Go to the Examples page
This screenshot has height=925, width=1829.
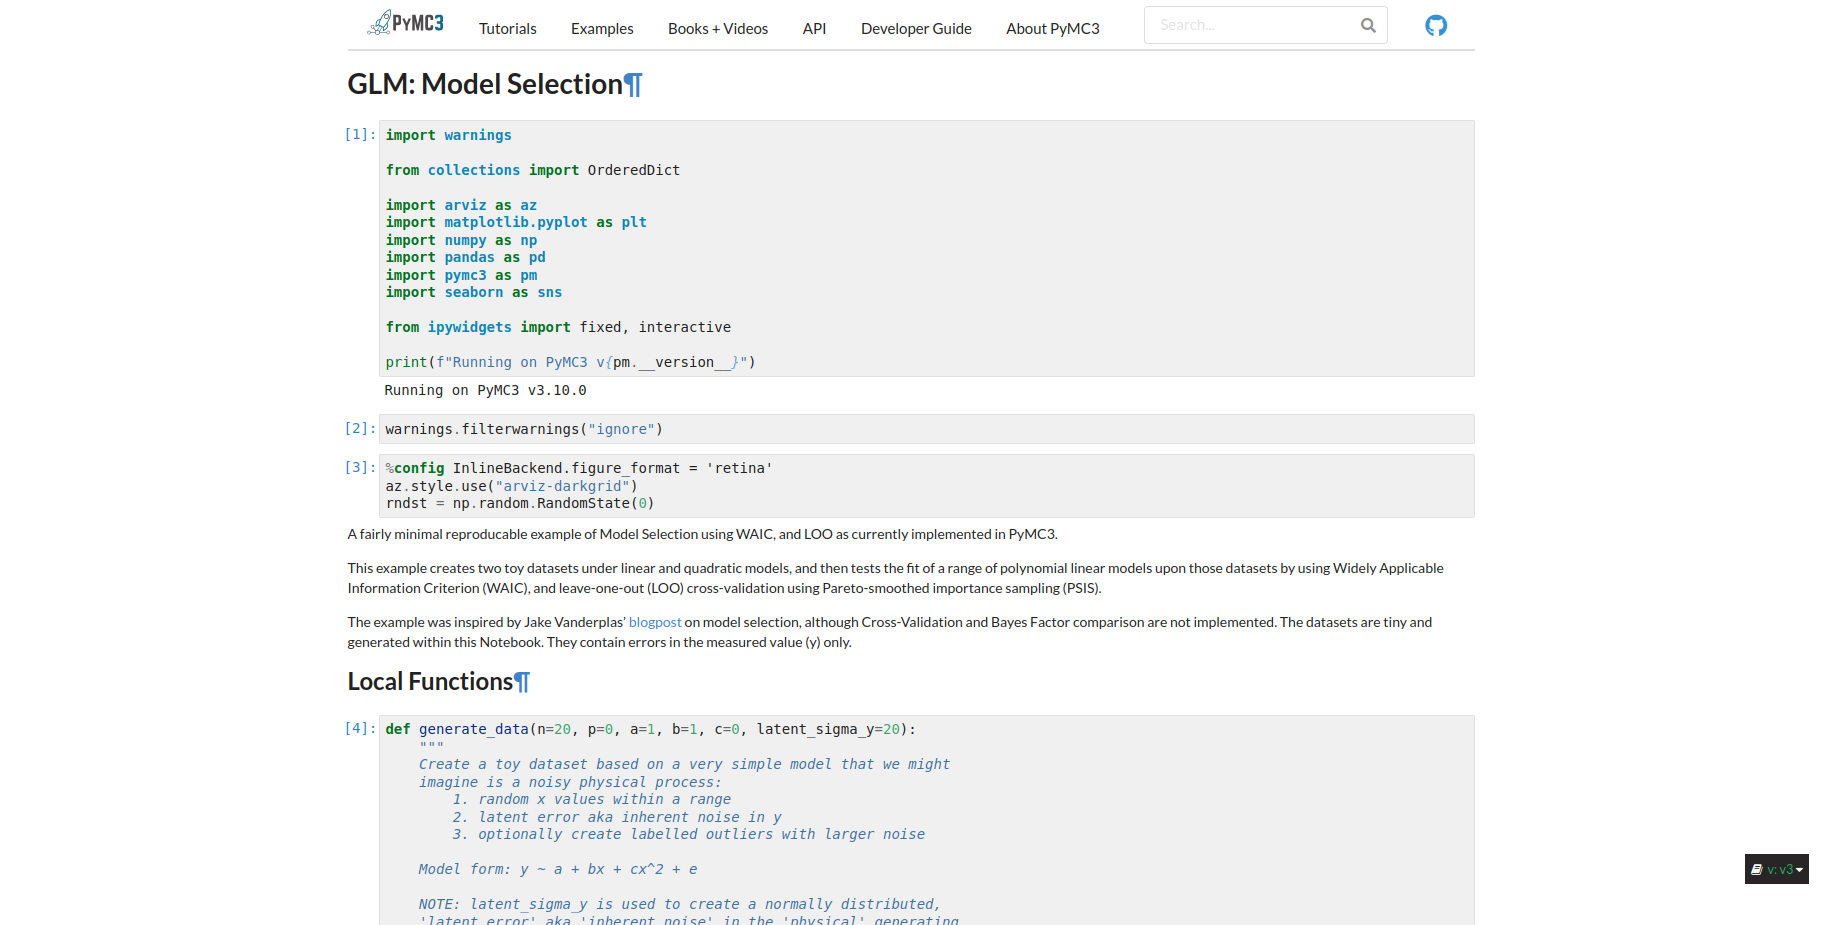point(601,29)
